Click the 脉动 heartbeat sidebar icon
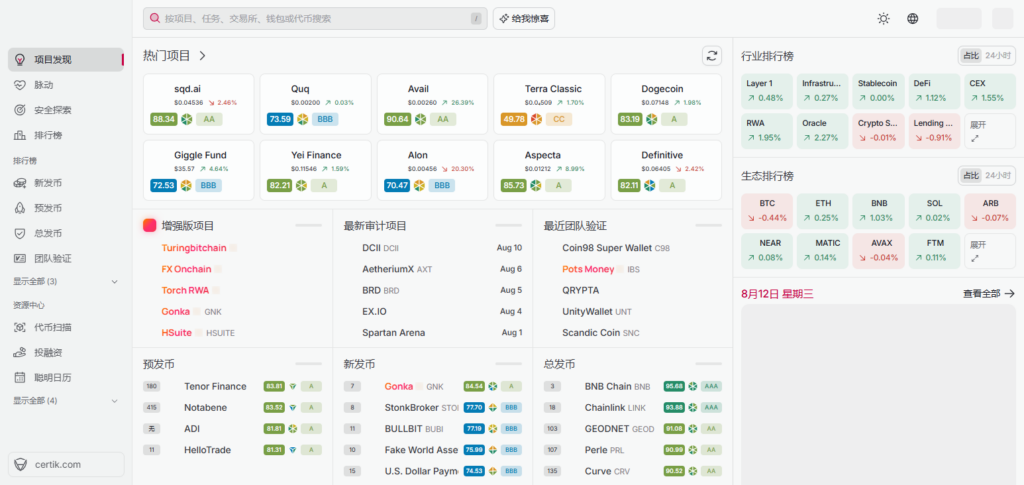Viewport: 1024px width, 485px height. (x=20, y=85)
